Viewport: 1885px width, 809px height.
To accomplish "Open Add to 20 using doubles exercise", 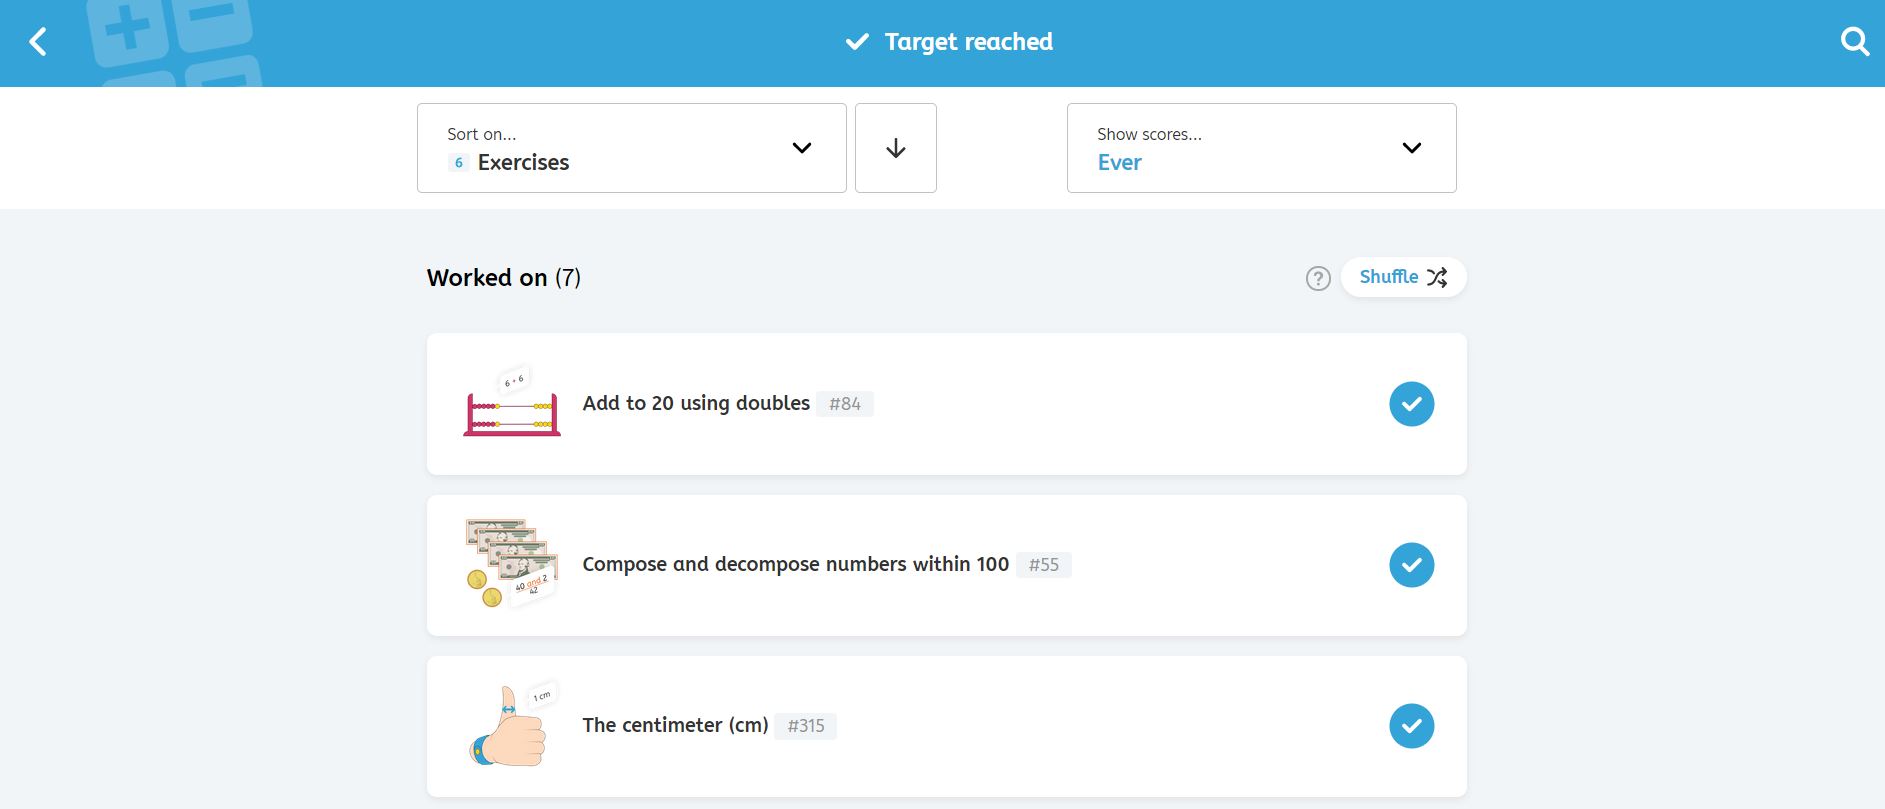I will pos(696,403).
